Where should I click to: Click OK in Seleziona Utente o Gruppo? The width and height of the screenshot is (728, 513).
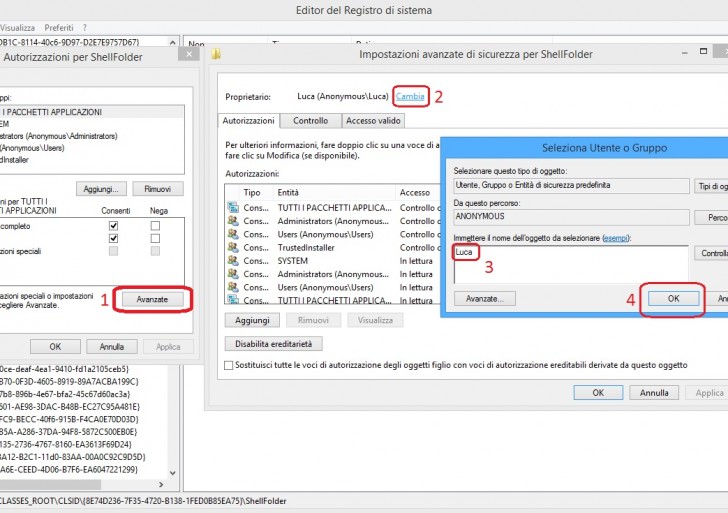click(x=673, y=299)
